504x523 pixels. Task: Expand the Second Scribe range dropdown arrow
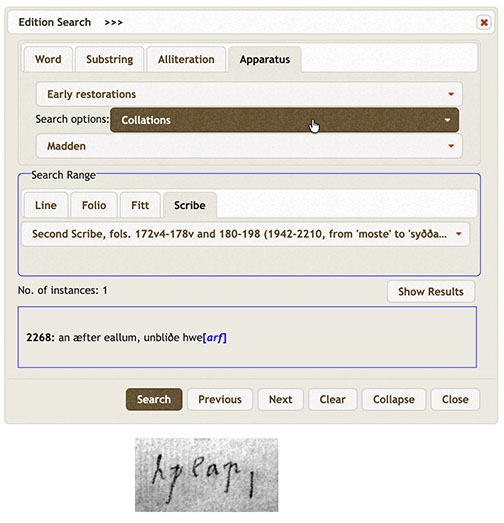point(459,234)
